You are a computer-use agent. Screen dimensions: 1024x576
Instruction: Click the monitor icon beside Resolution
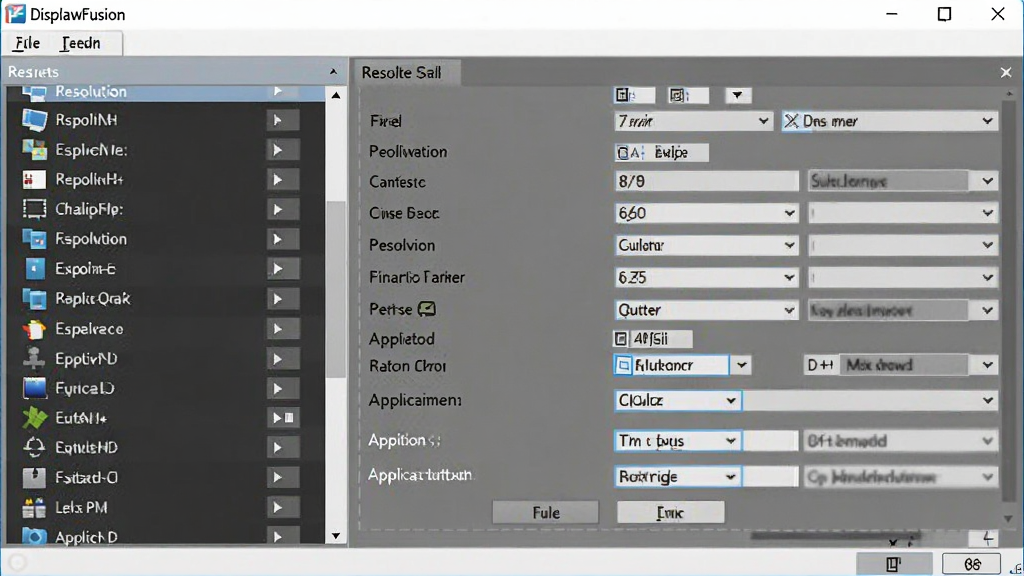34,93
